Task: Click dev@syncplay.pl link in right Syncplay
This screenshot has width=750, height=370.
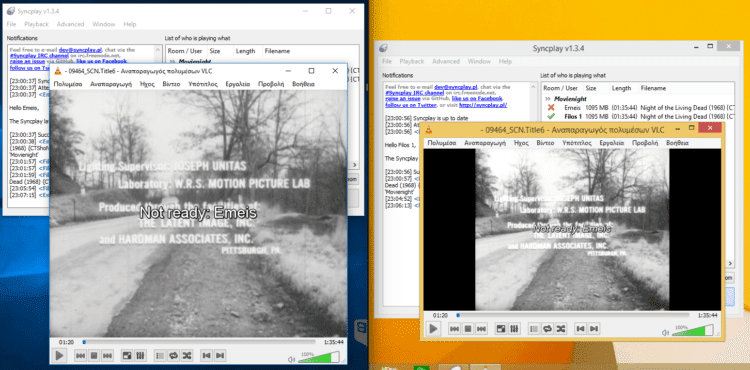Action: point(456,87)
